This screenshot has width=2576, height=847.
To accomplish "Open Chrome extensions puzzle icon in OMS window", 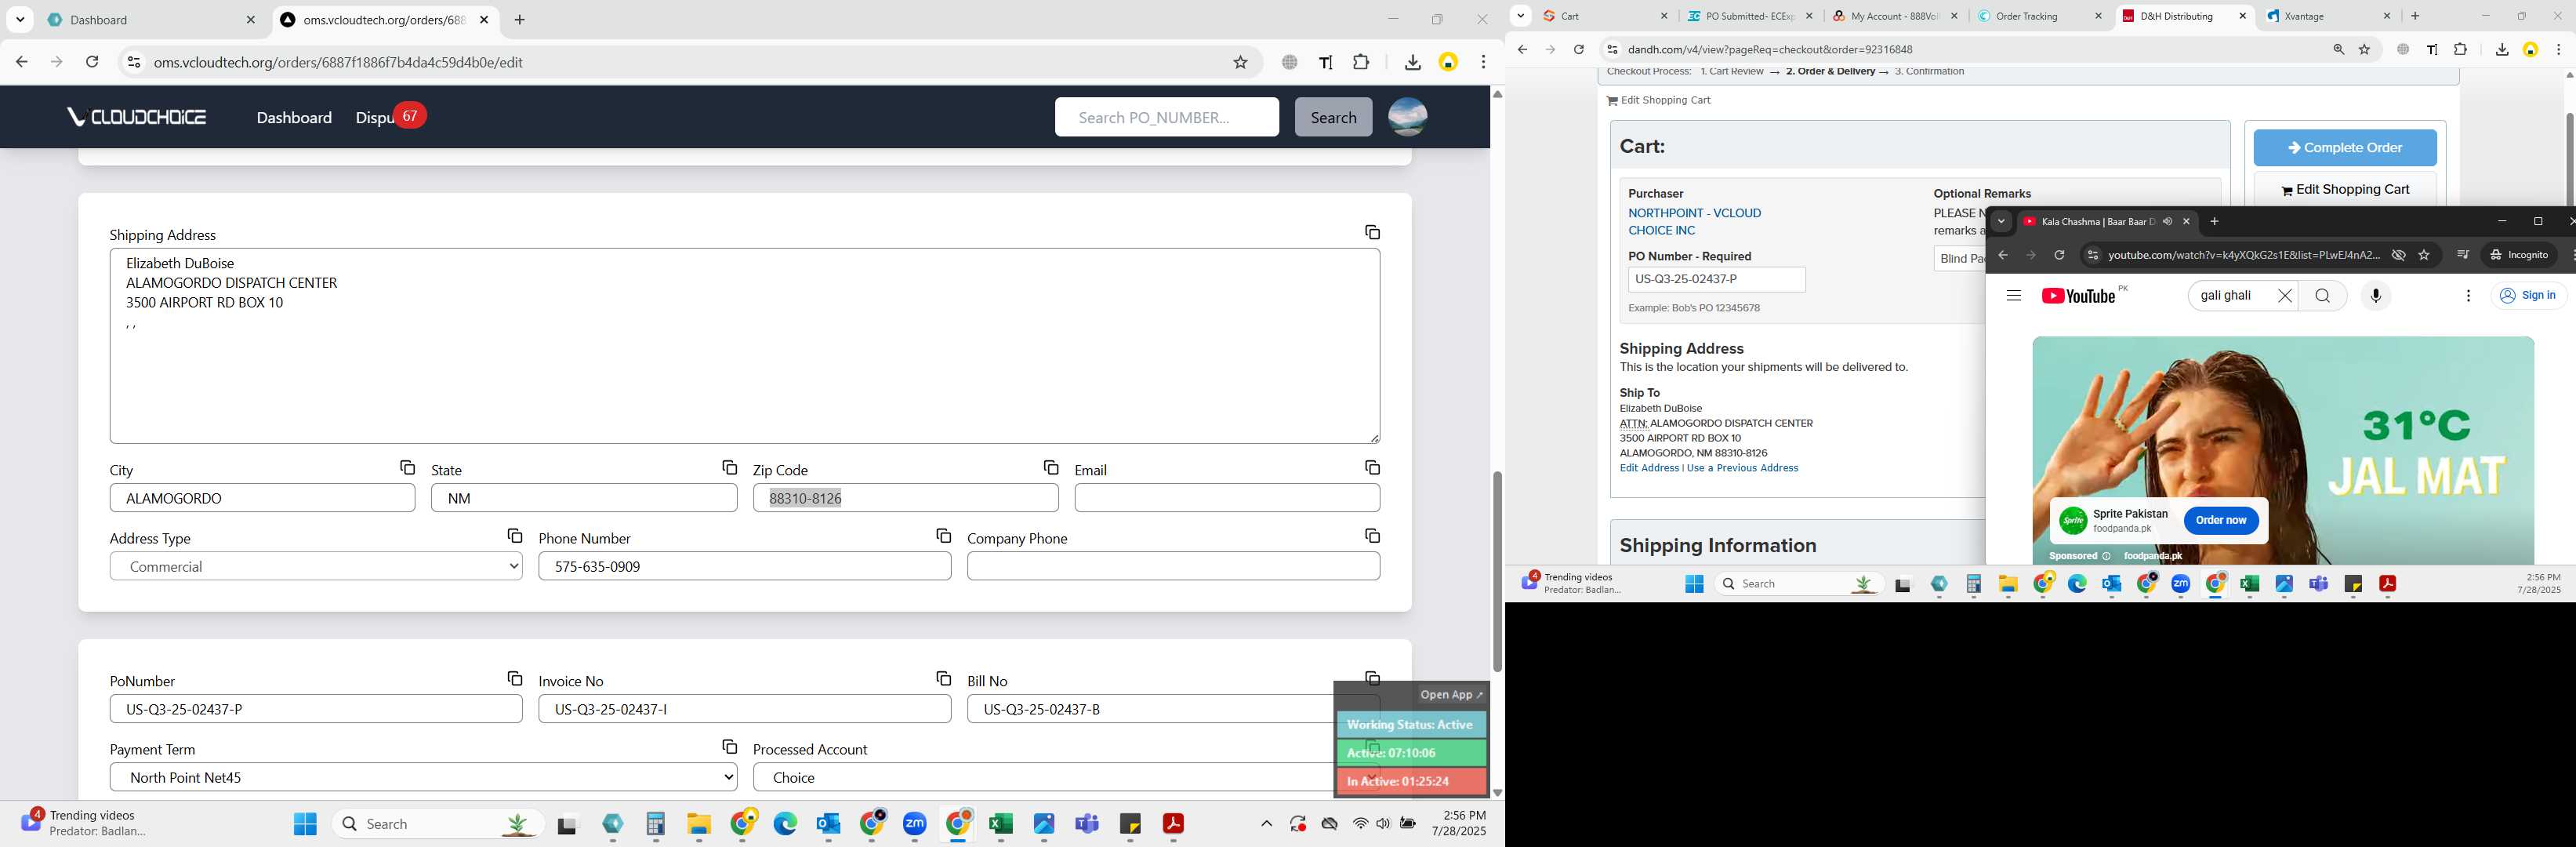I will (x=1361, y=62).
